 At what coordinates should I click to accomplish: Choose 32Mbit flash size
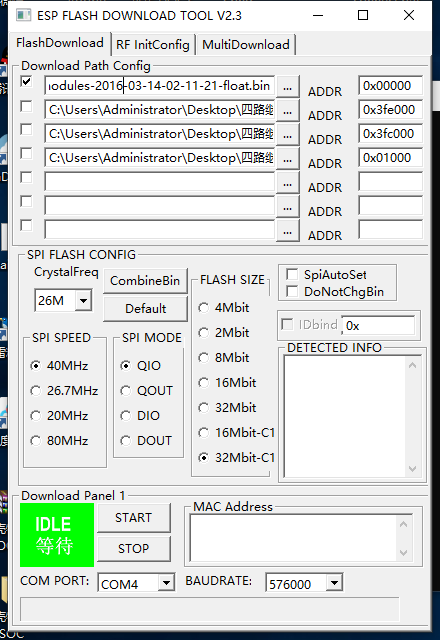(203, 407)
